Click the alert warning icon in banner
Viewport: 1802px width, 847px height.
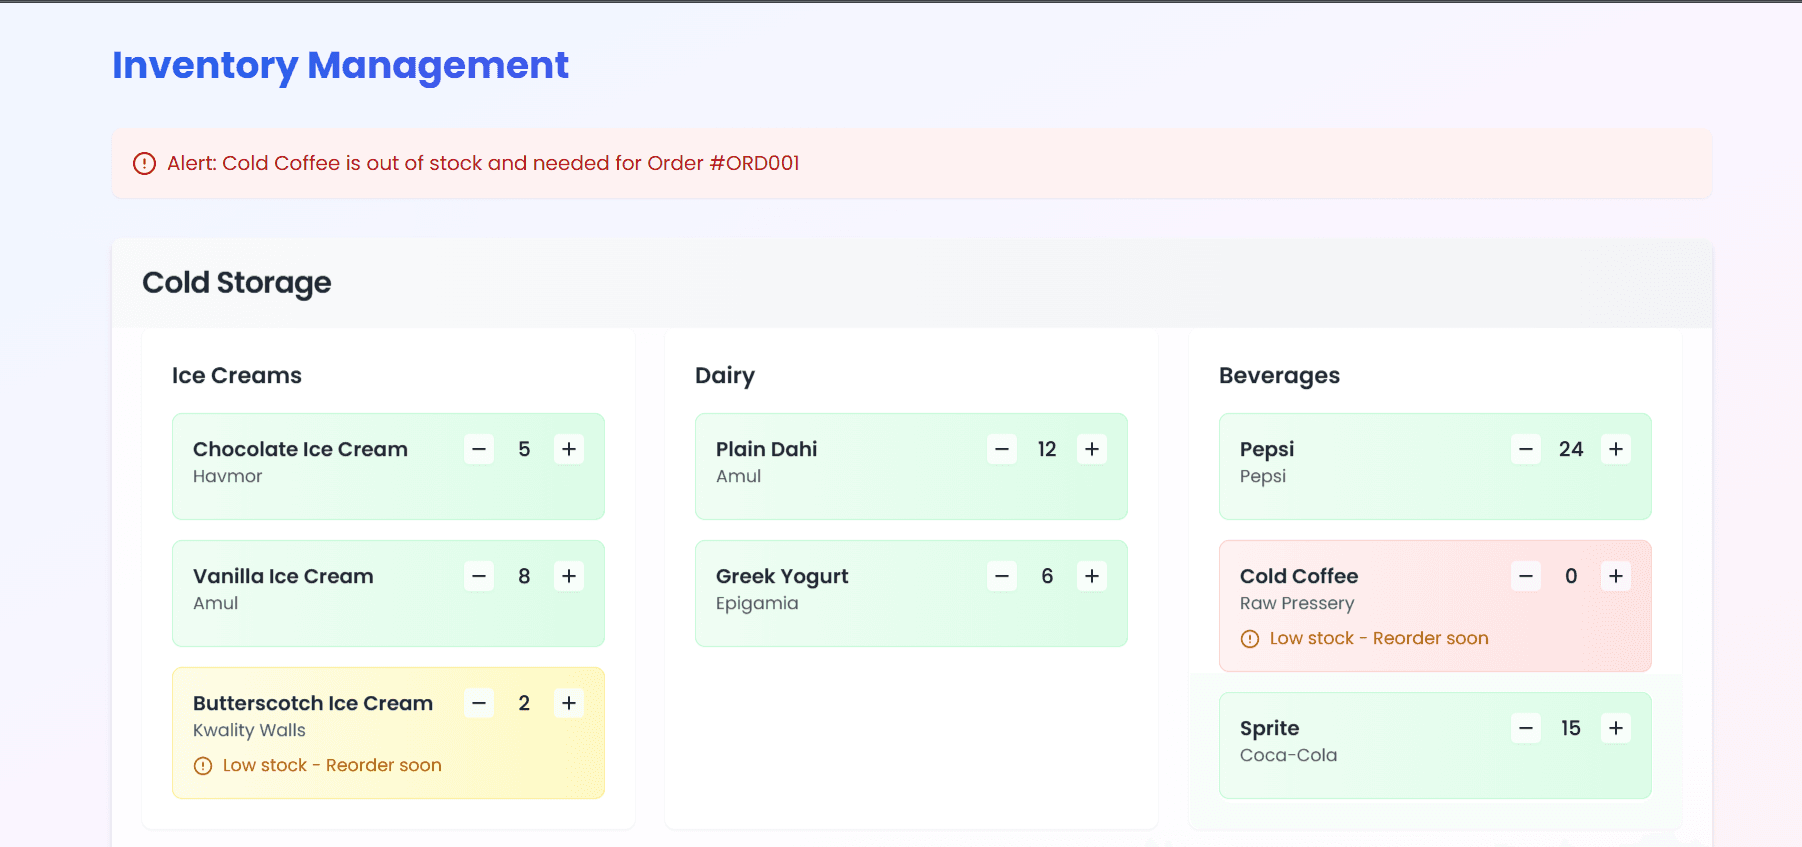[145, 163]
